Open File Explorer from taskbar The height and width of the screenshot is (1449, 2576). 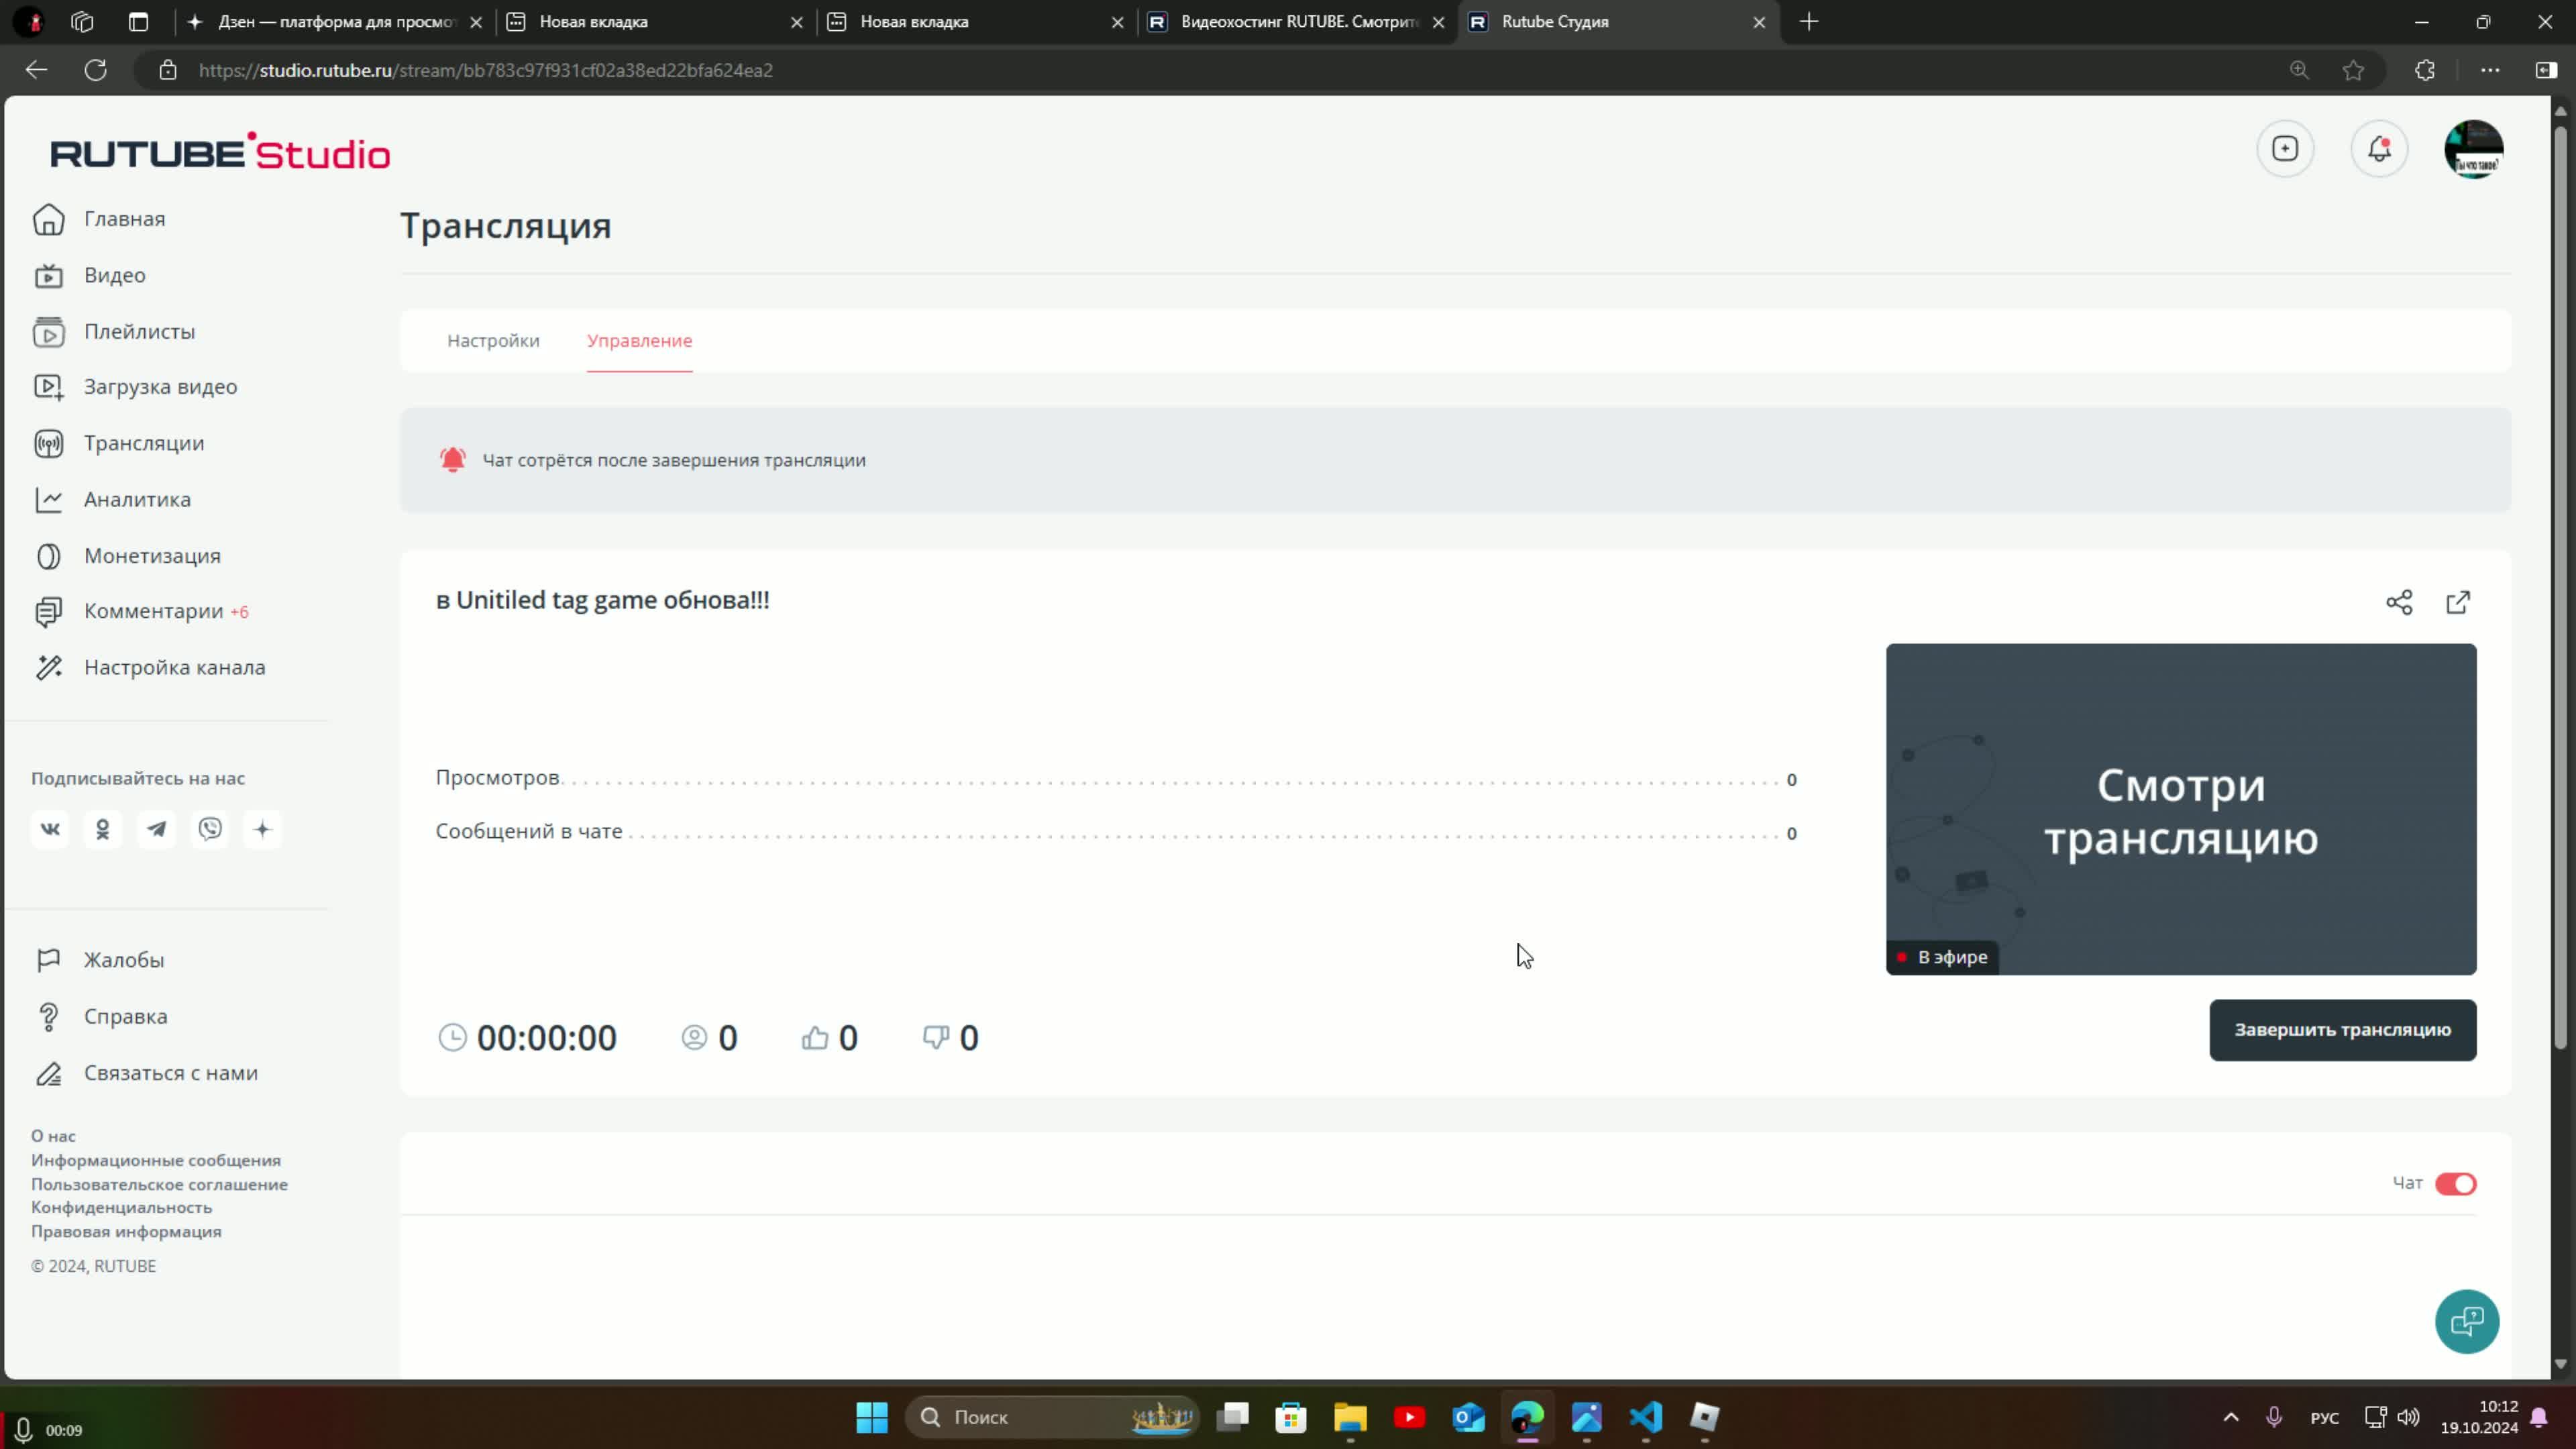point(1350,1417)
